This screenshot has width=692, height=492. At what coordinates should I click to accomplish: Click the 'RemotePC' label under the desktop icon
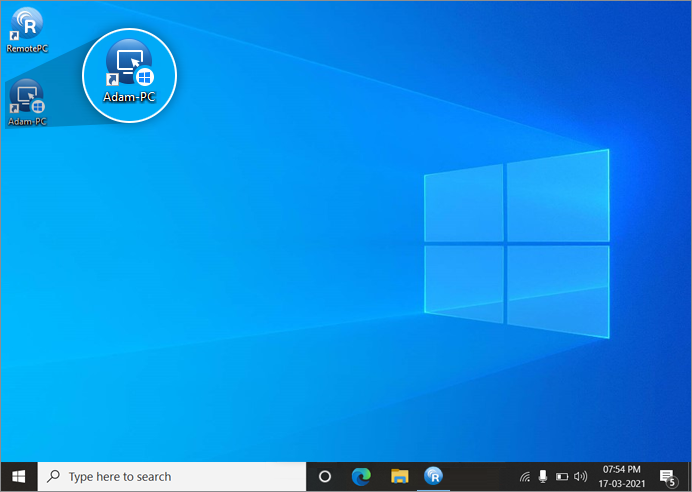tap(27, 48)
